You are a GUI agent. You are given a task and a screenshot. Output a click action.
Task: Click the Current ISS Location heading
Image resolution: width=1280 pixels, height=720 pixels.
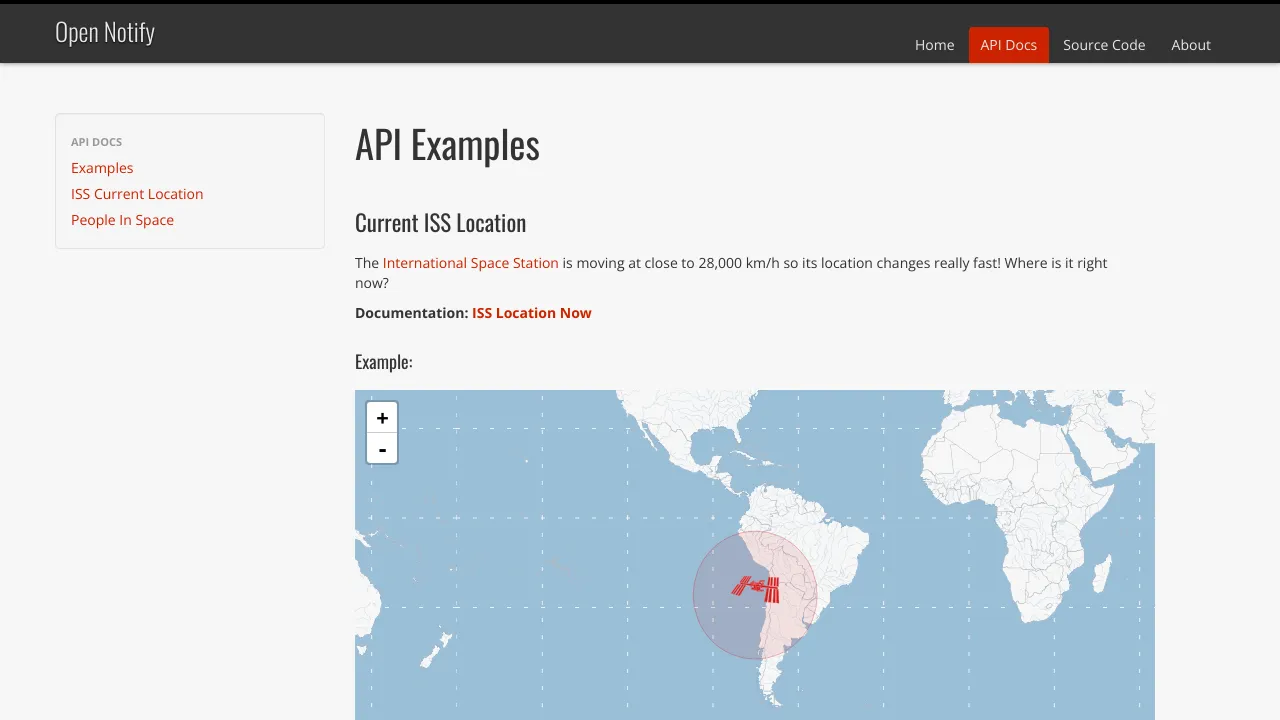(x=440, y=223)
